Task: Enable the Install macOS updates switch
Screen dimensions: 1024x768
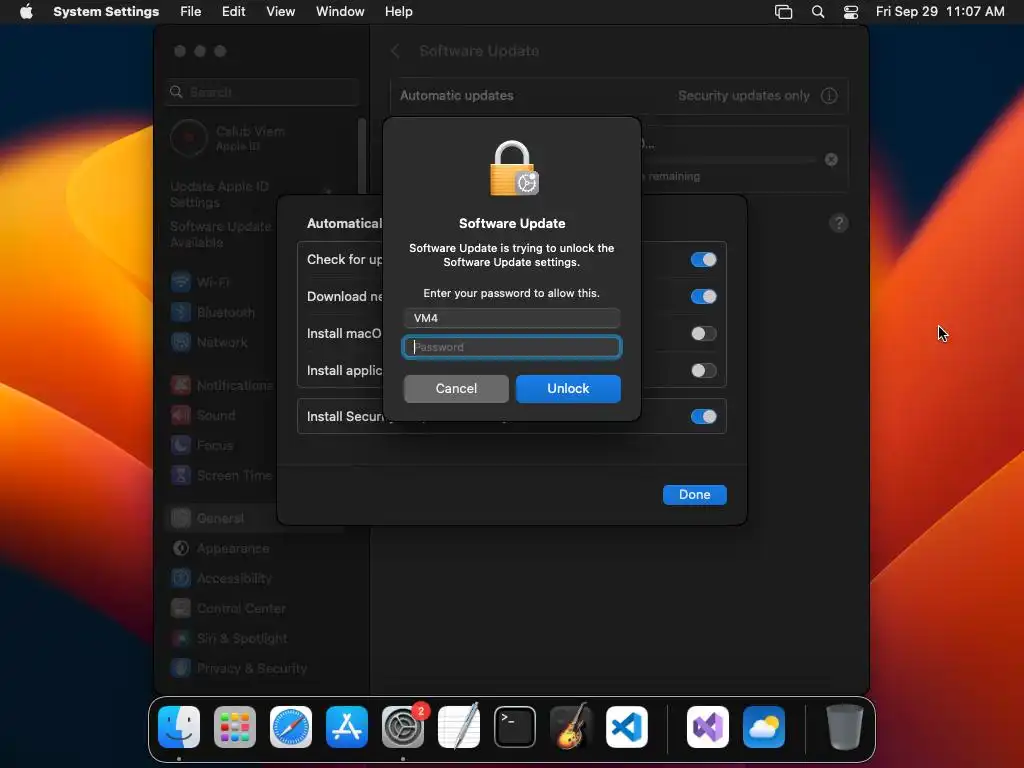Action: coord(703,334)
